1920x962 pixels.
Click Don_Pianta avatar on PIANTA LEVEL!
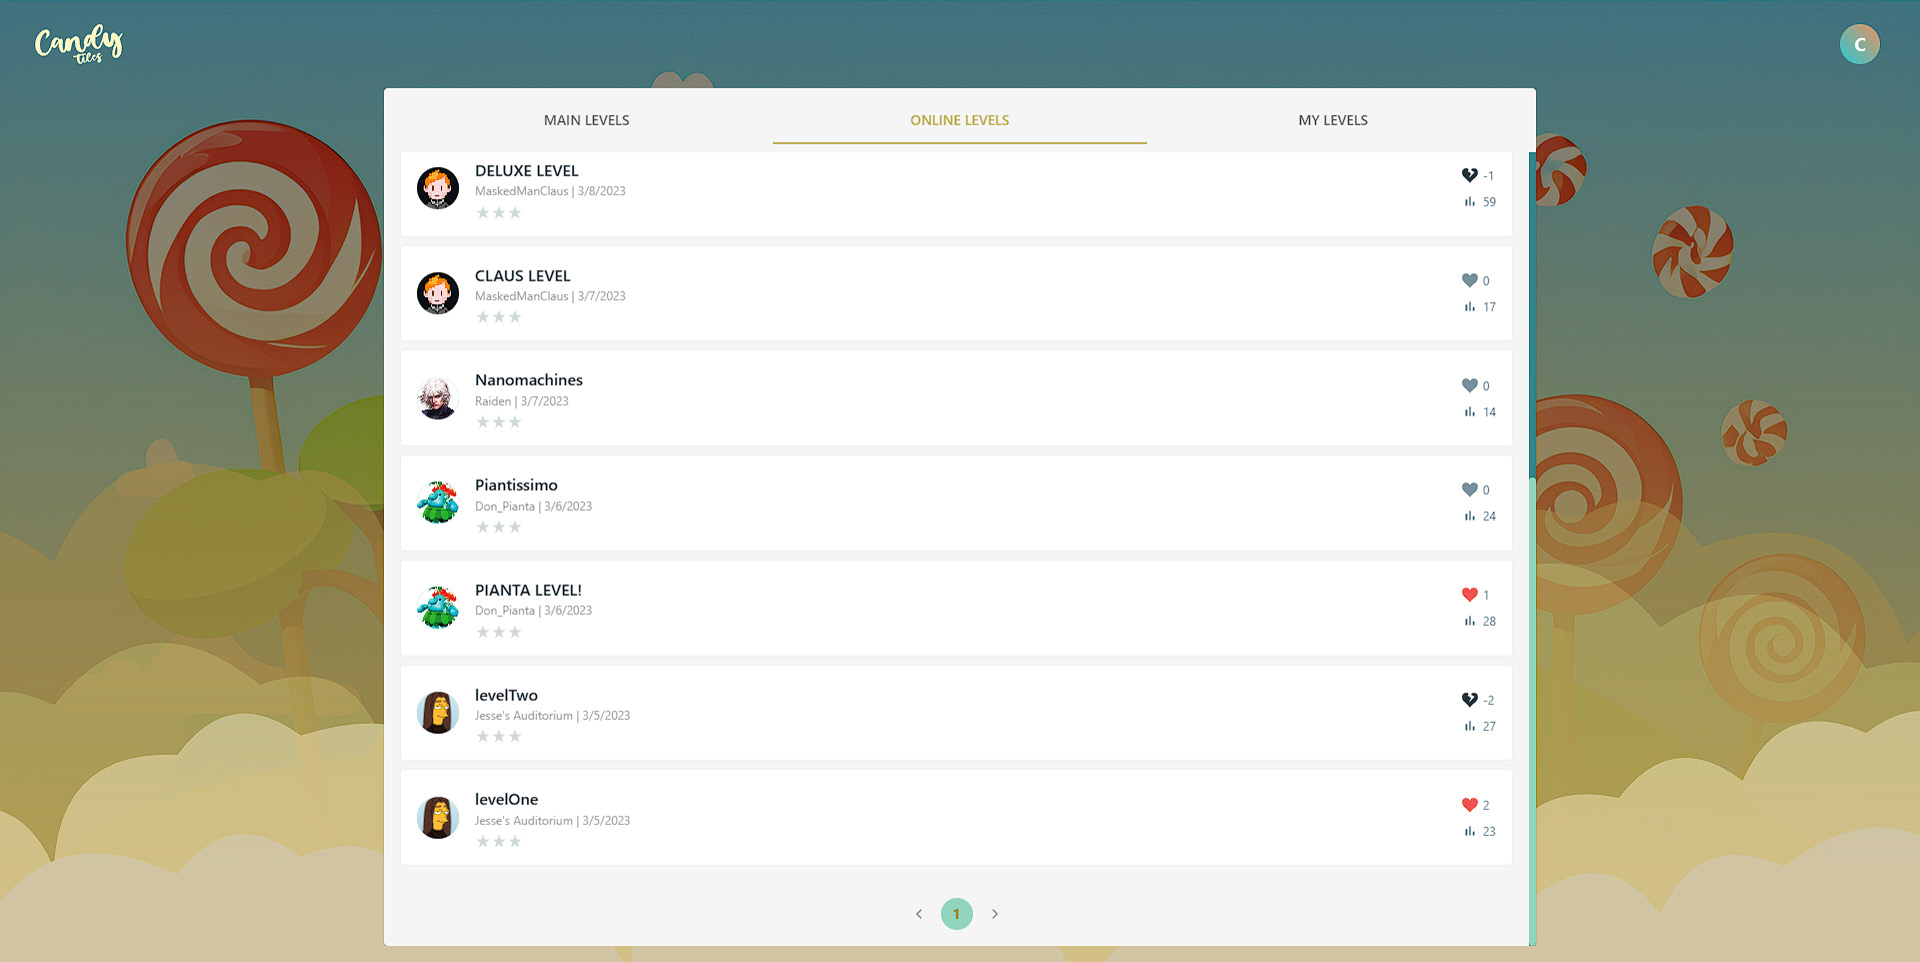[438, 608]
